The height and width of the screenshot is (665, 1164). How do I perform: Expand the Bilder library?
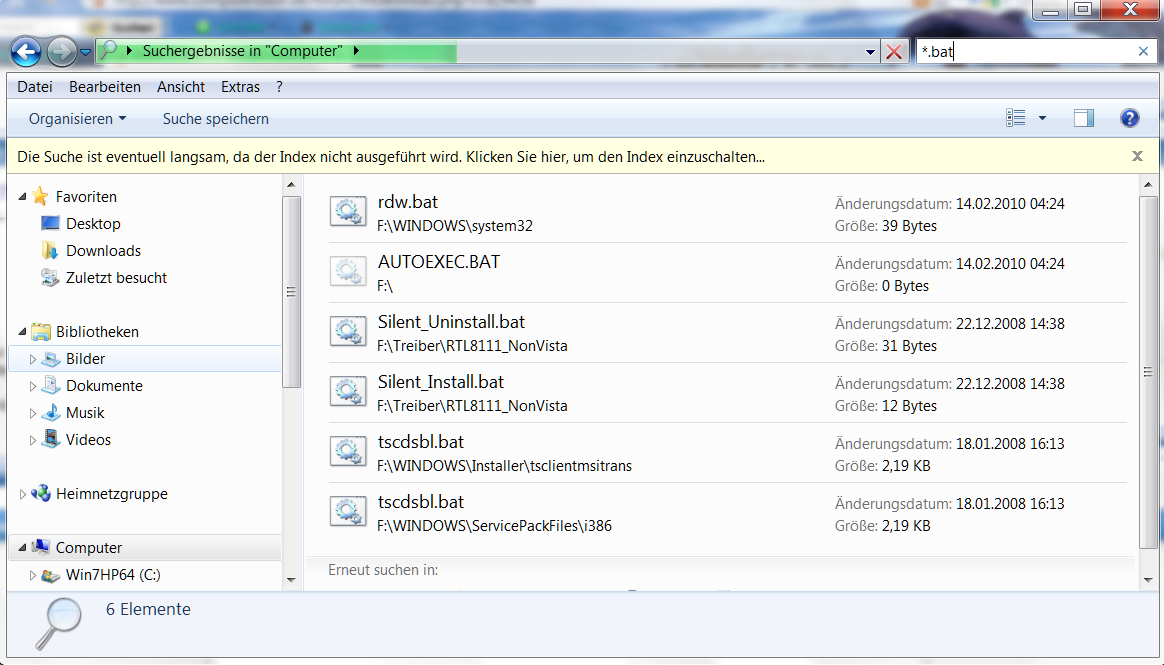33,359
